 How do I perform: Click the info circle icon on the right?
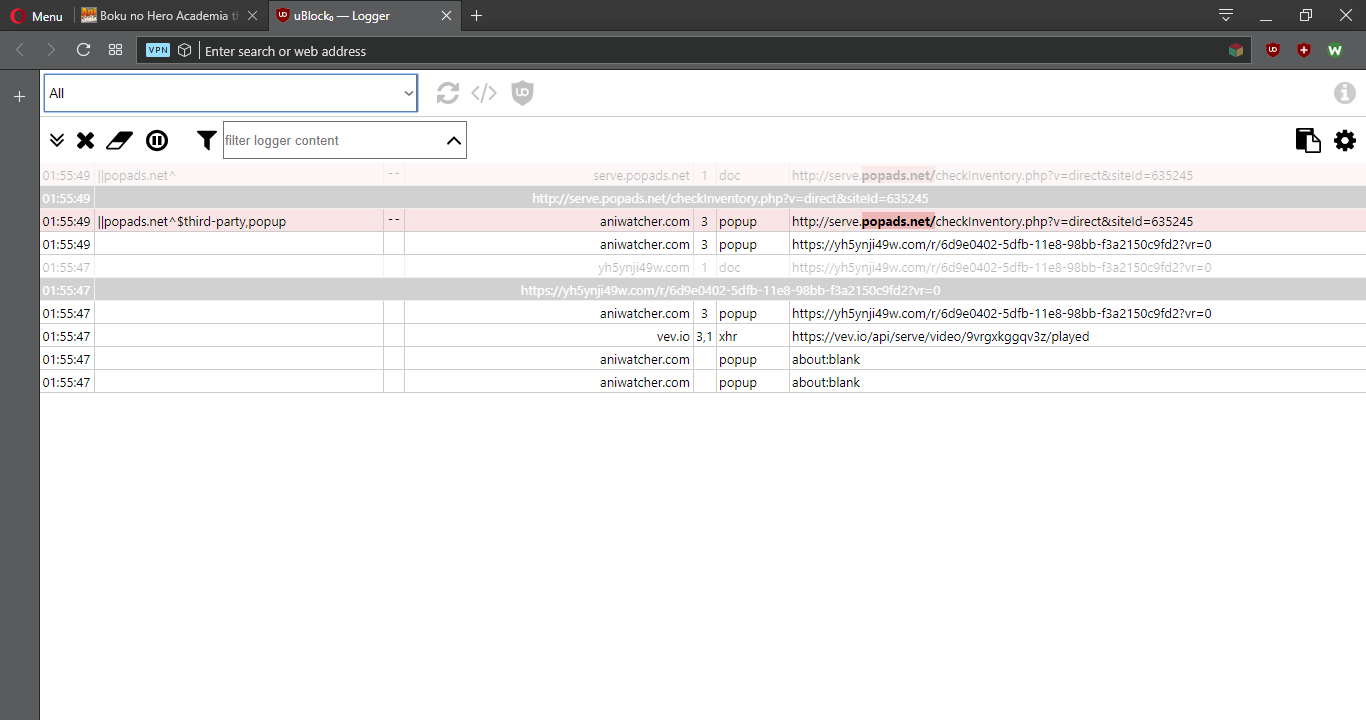(x=1344, y=92)
